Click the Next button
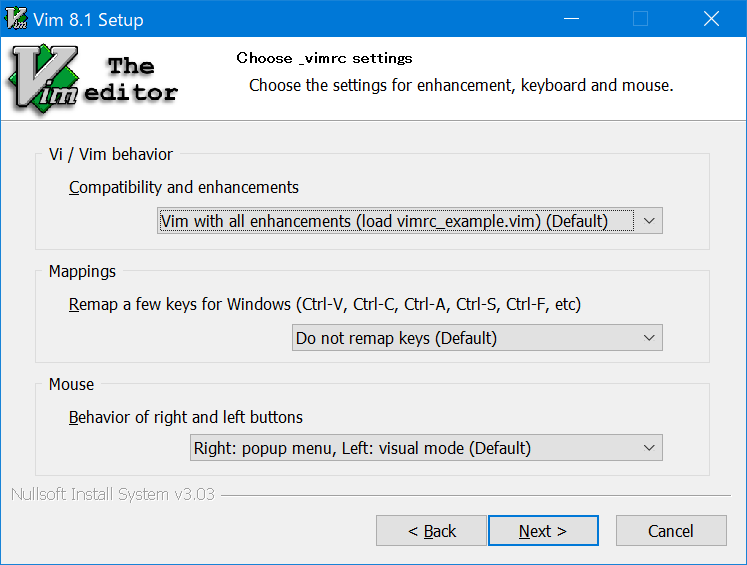The image size is (747, 565). [x=543, y=531]
